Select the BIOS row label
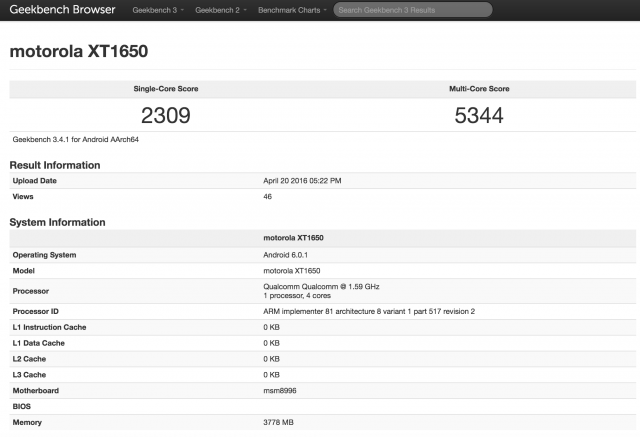 (x=22, y=407)
